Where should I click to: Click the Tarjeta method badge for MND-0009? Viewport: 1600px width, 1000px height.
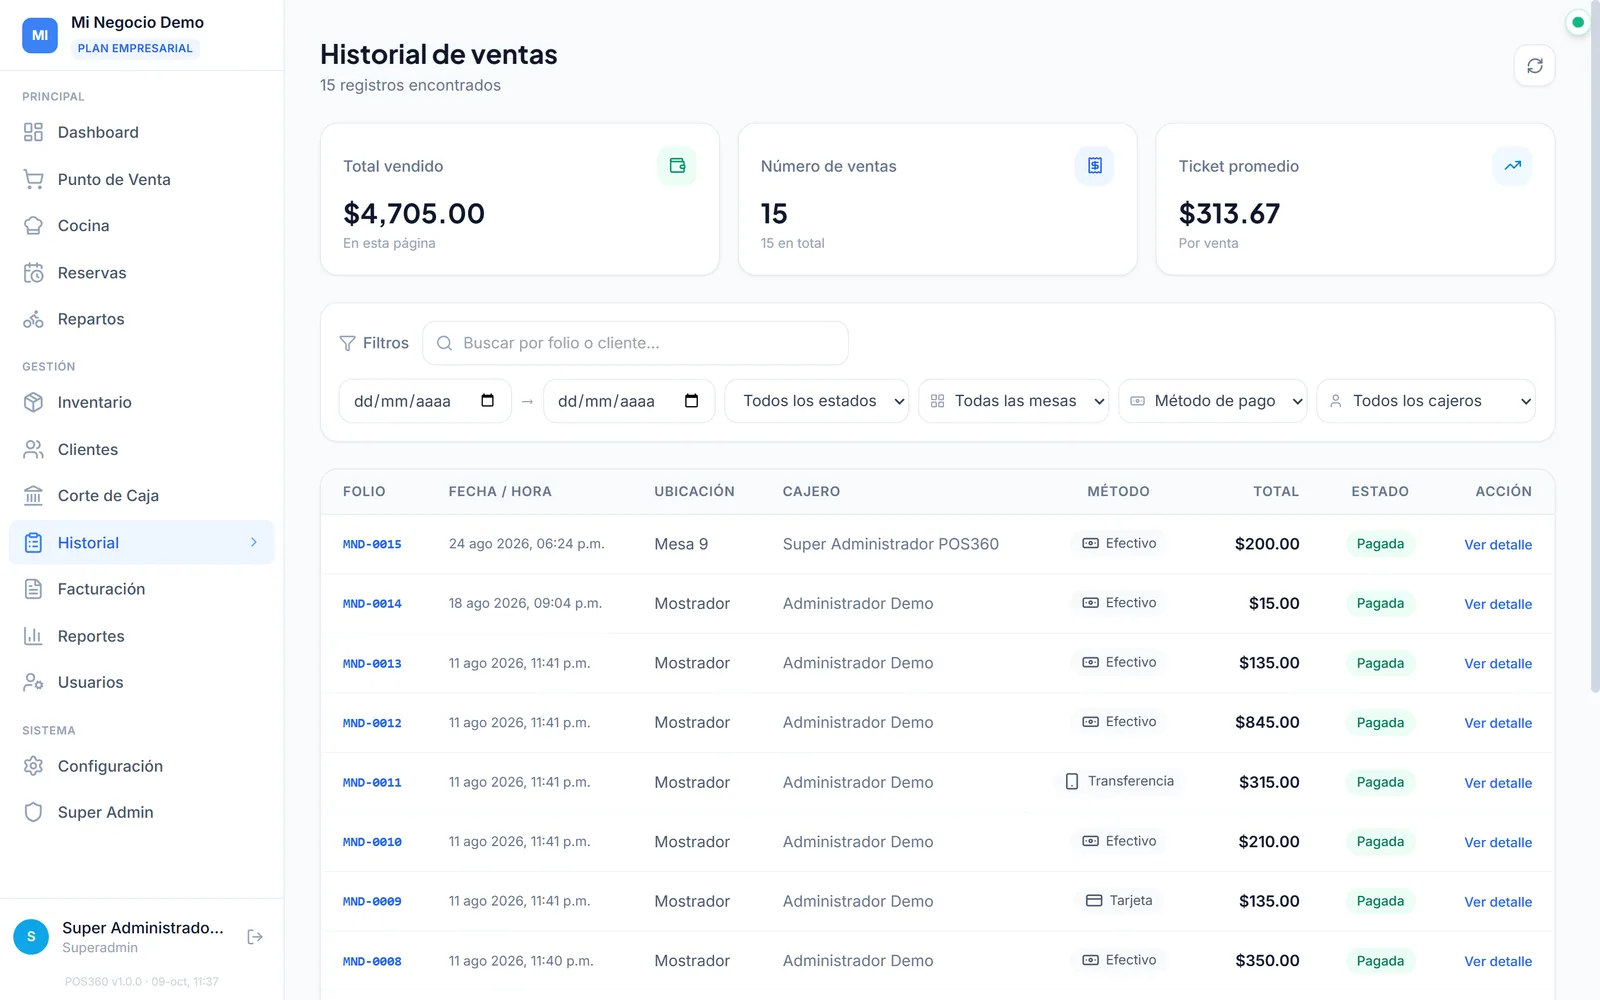pyautogui.click(x=1119, y=900)
